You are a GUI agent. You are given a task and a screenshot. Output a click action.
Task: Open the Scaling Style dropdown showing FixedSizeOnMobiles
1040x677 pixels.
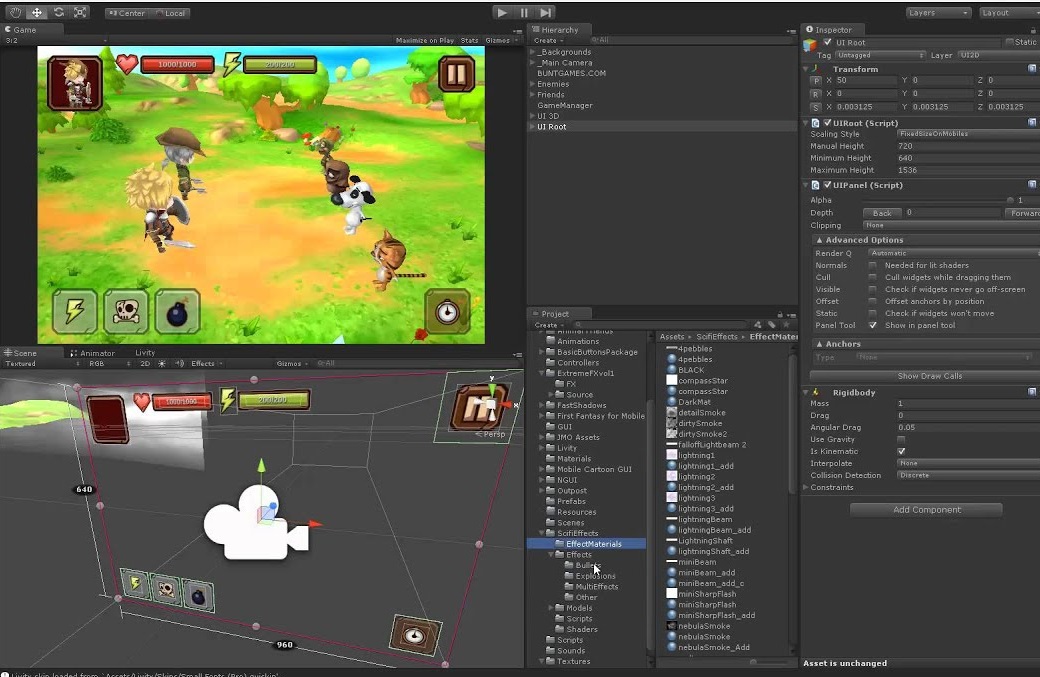(x=963, y=132)
